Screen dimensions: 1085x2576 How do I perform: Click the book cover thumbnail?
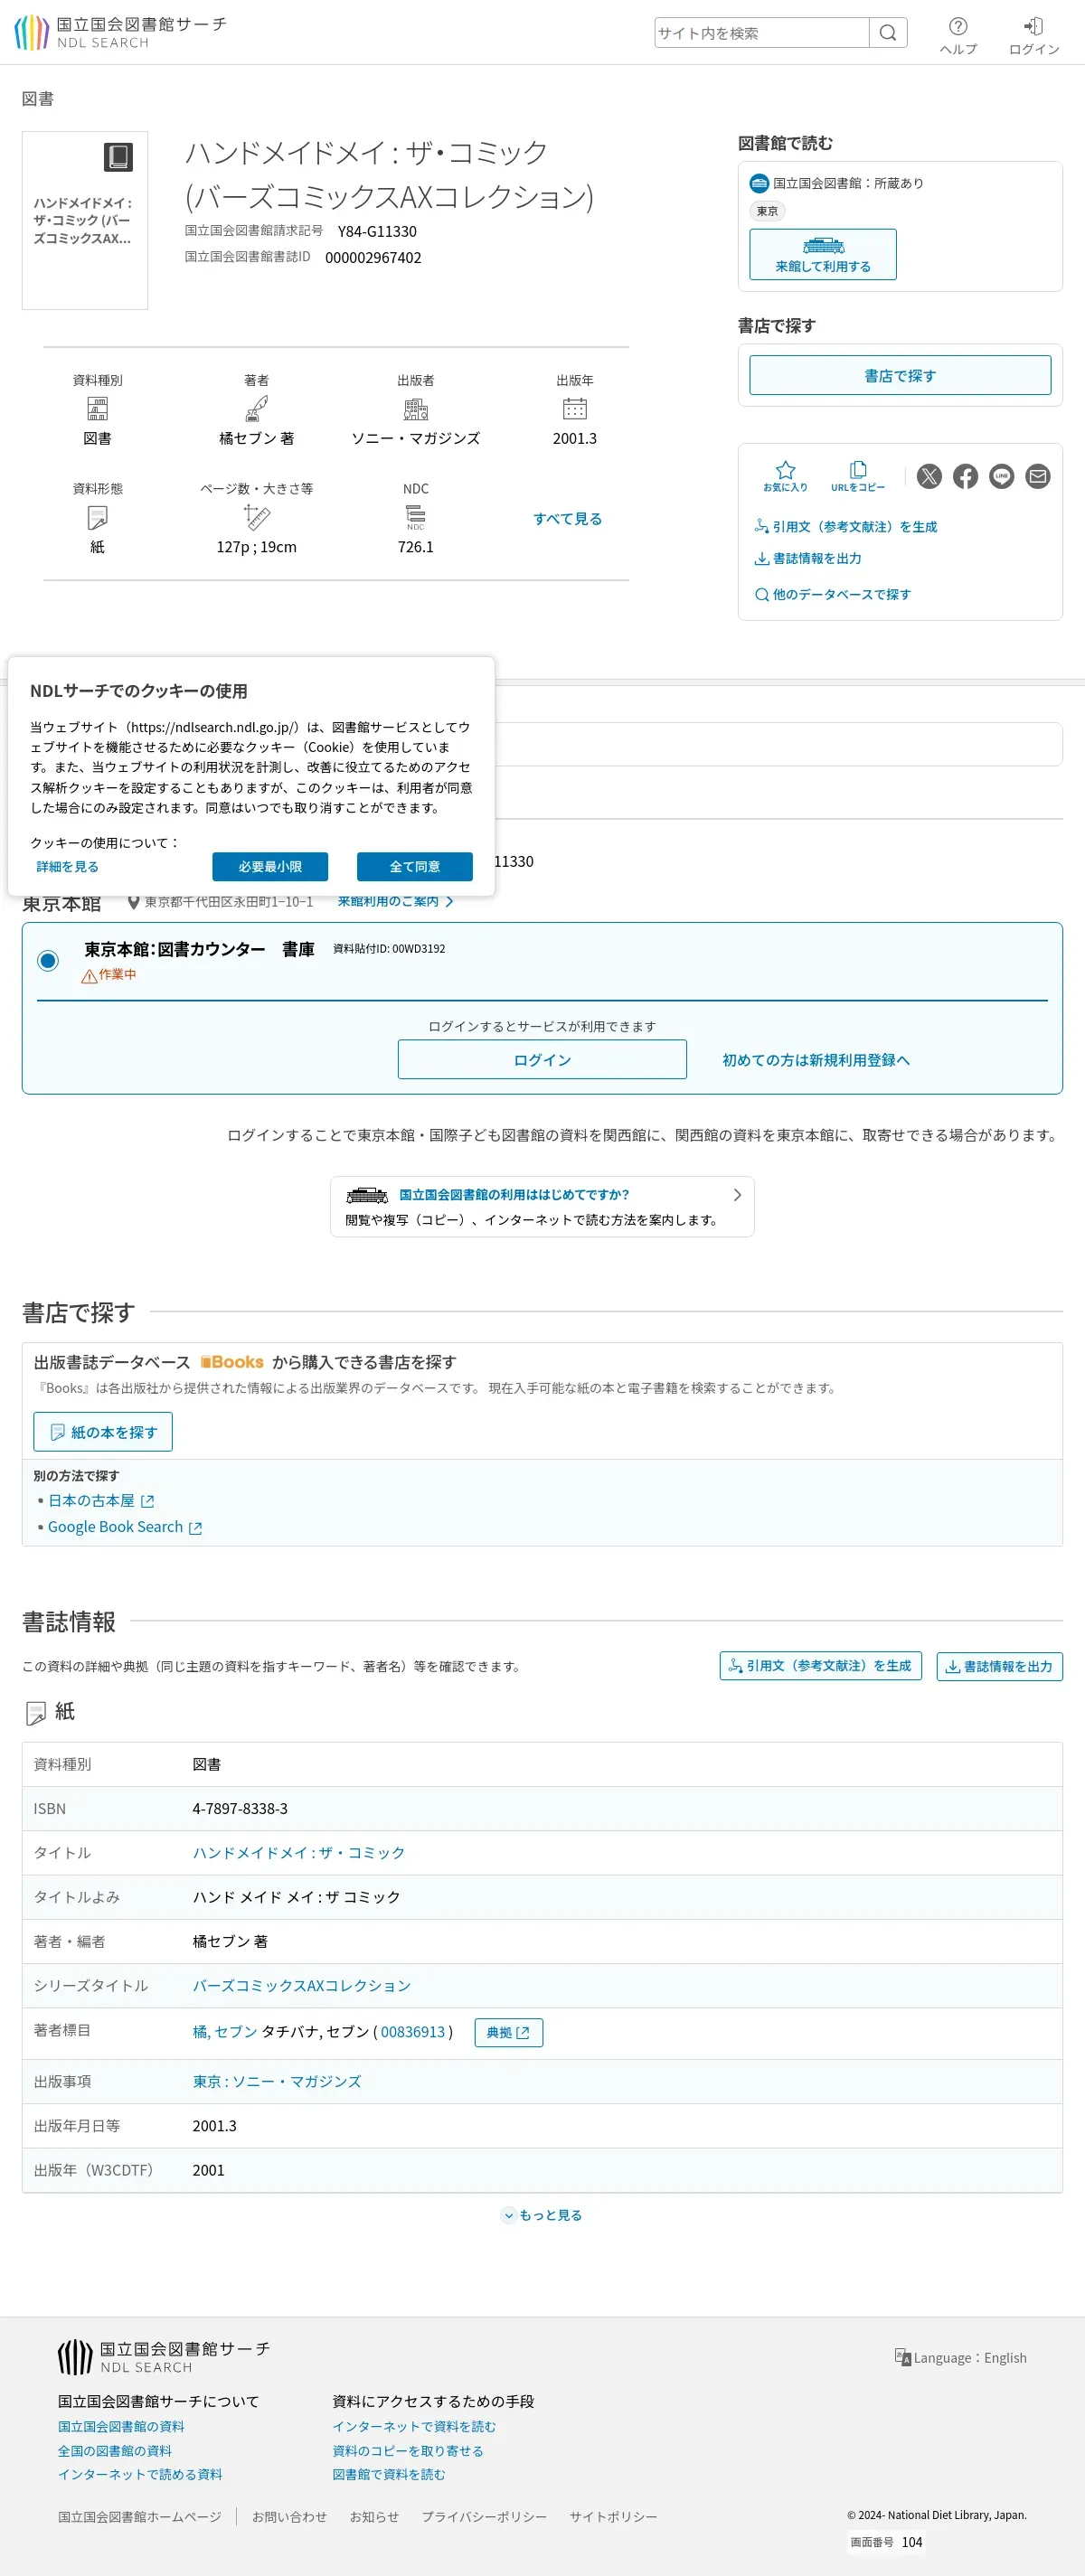pos(85,220)
